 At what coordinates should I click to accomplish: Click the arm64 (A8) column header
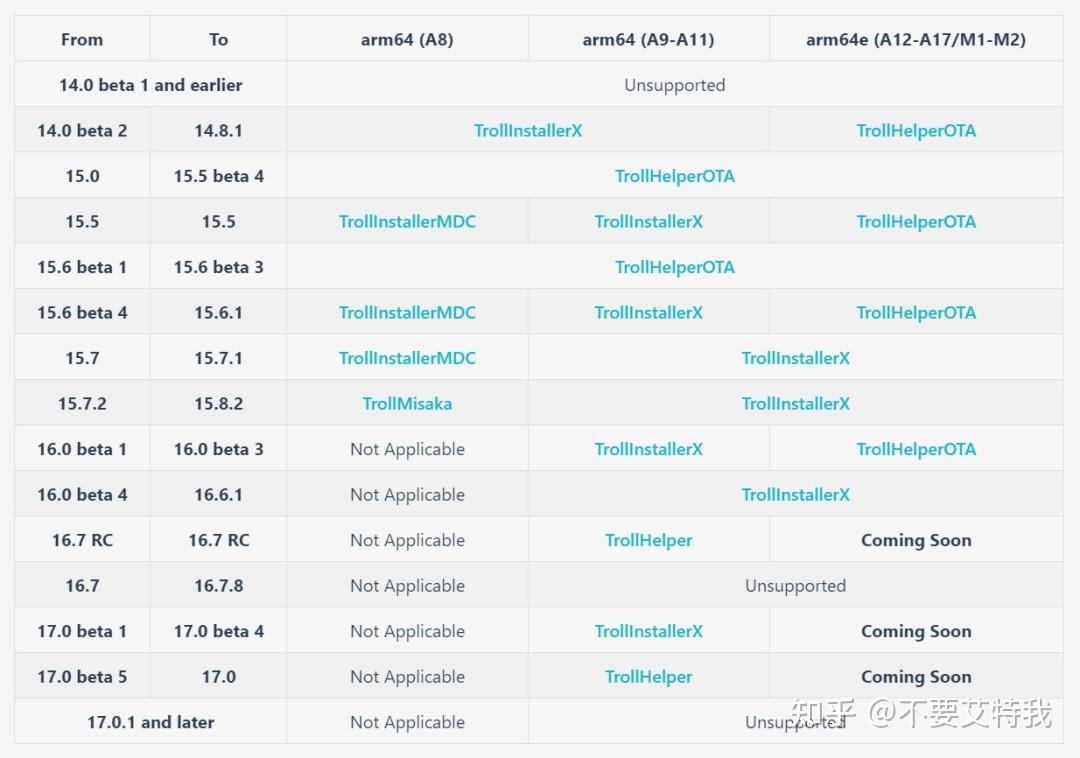[x=407, y=40]
